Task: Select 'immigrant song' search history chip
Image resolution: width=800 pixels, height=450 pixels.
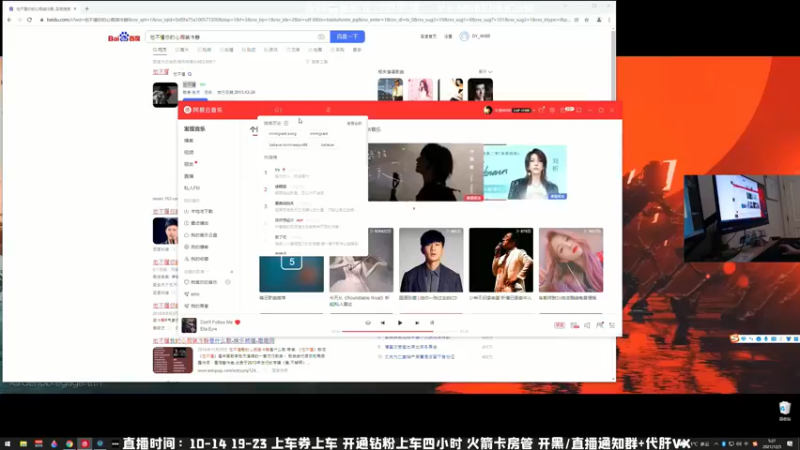Action: pos(283,134)
